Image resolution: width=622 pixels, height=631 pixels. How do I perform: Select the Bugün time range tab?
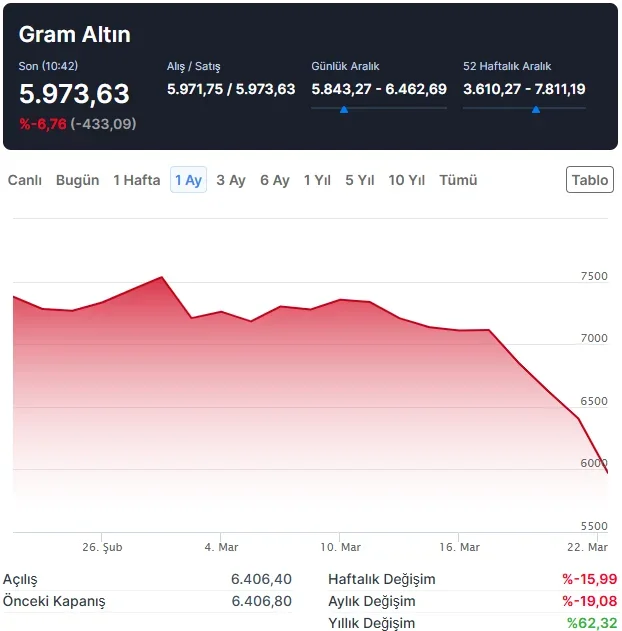[x=77, y=180]
